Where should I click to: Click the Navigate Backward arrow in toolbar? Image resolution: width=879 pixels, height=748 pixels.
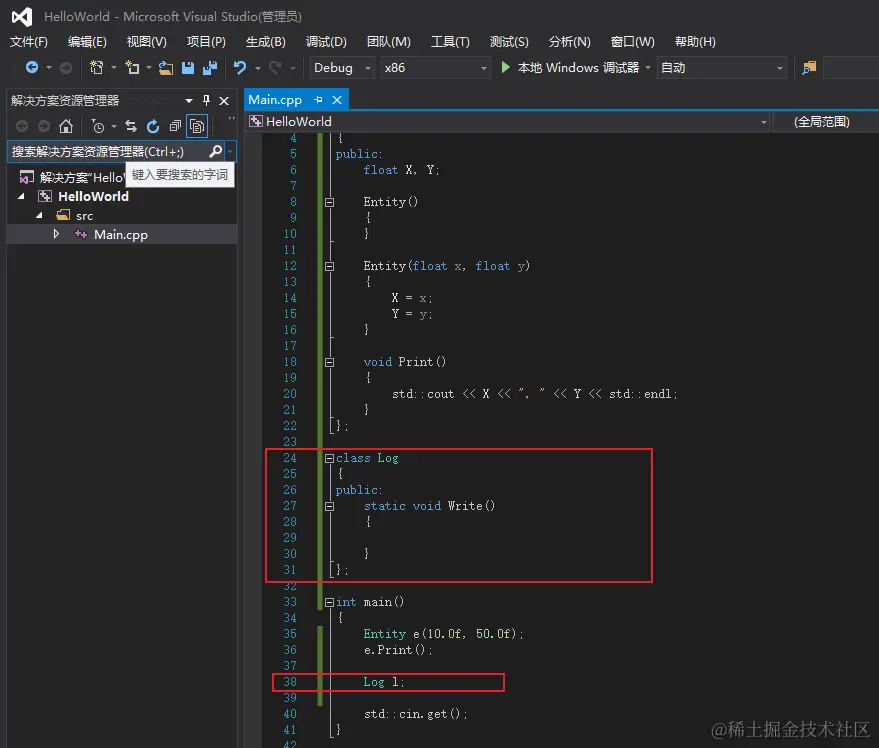[32, 68]
